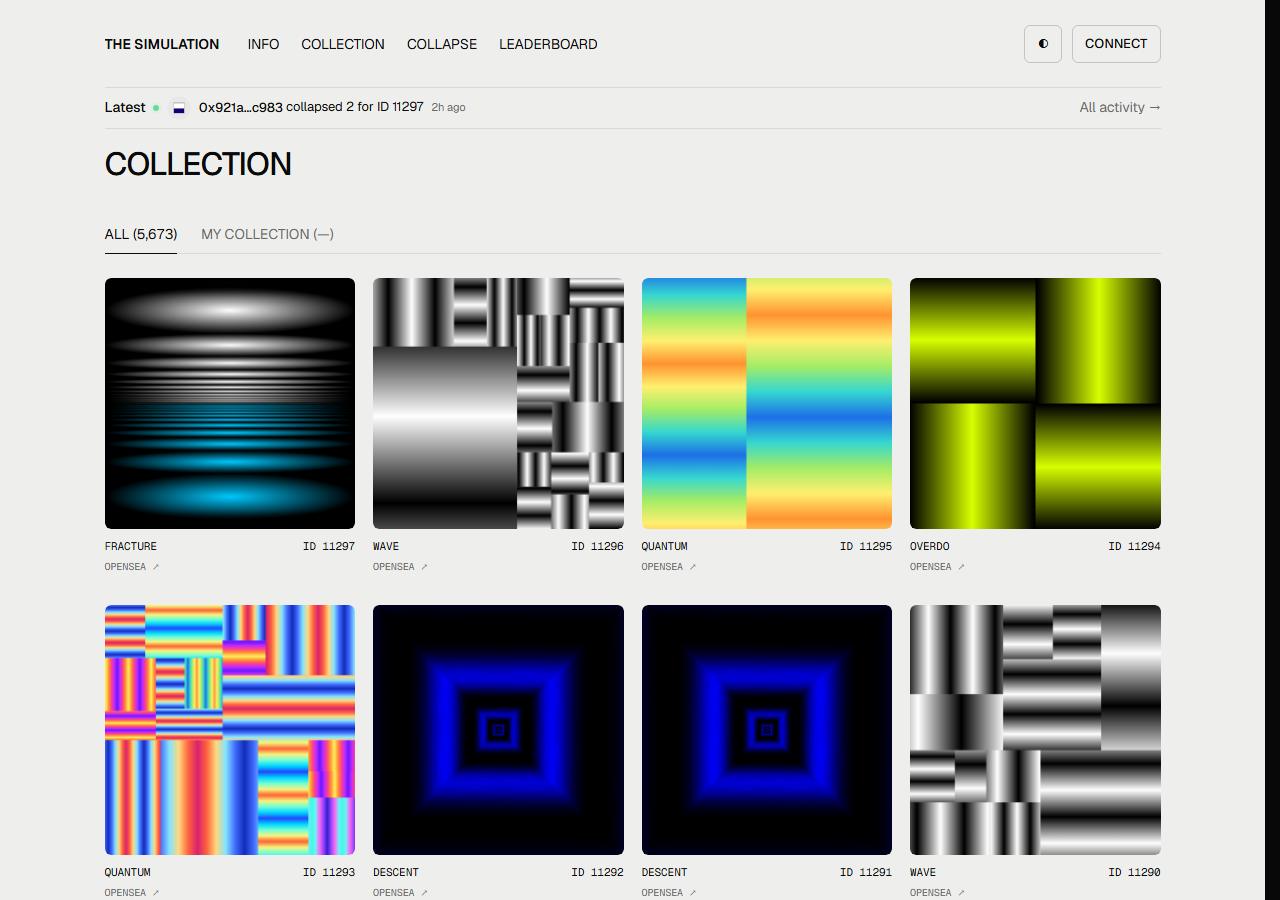The height and width of the screenshot is (900, 1280).
Task: Open the DESCENT artwork ID 11292
Action: tap(498, 730)
